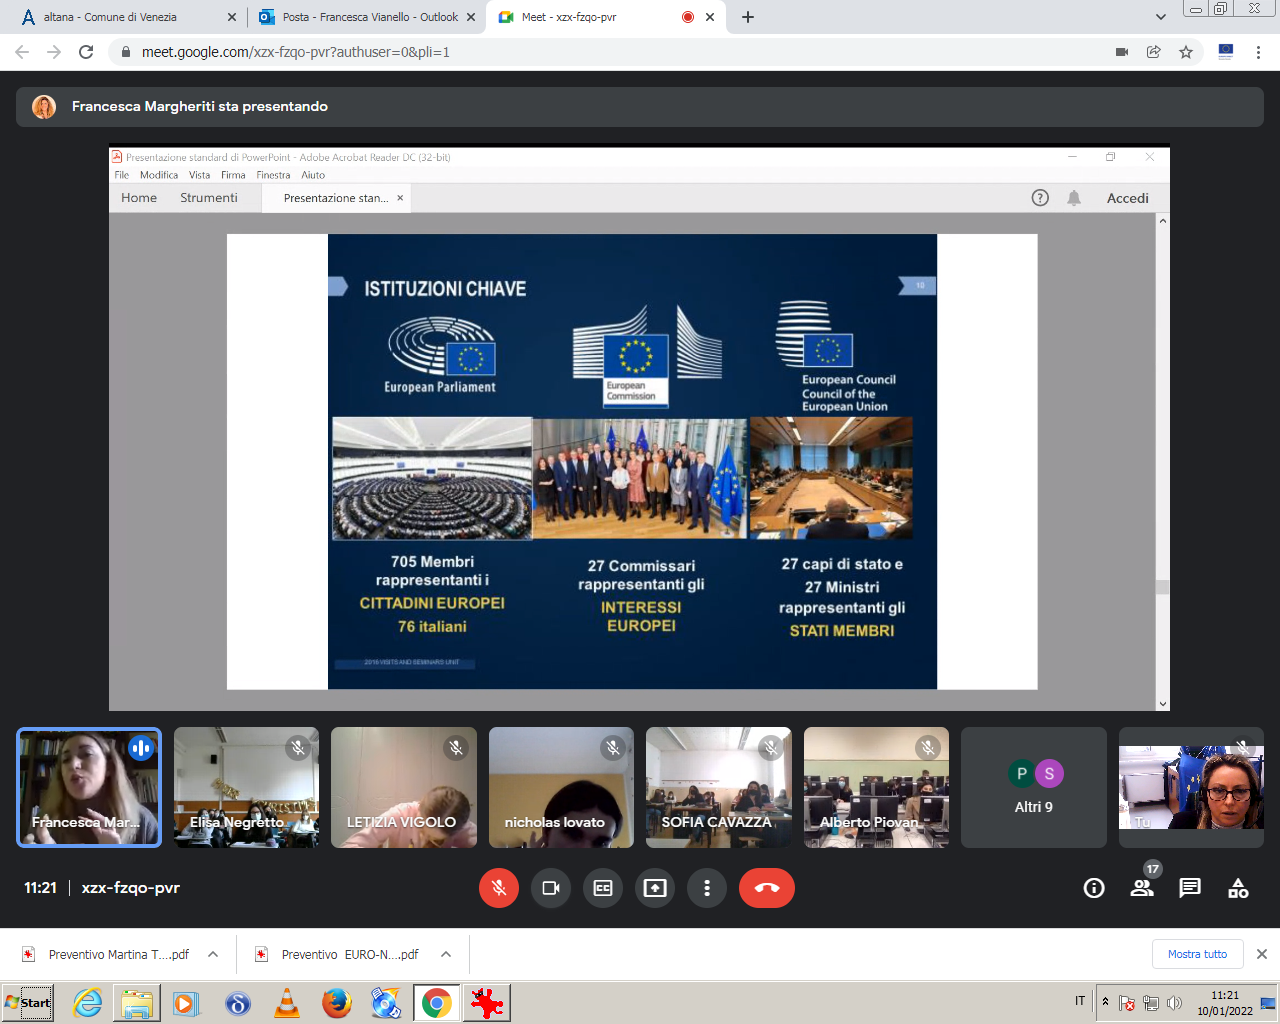The width and height of the screenshot is (1280, 1024).
Task: Open the chat with everyone icon
Action: [x=1190, y=888]
